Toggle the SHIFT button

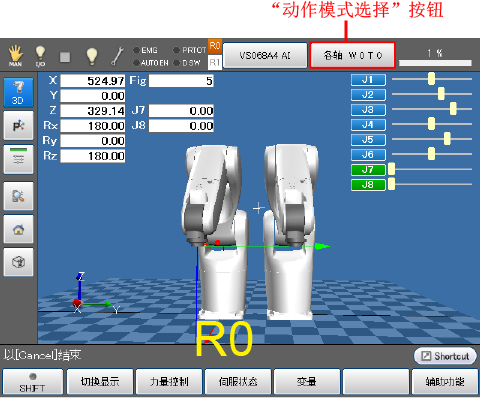[32, 382]
